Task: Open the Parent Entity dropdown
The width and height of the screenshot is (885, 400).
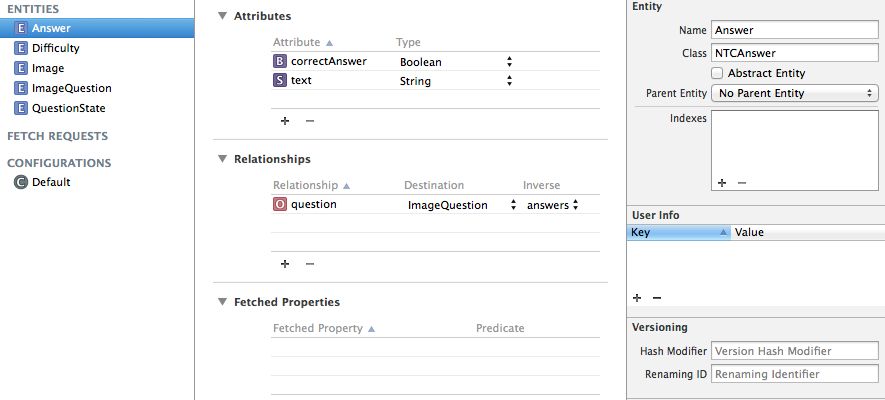Action: pyautogui.click(x=793, y=93)
